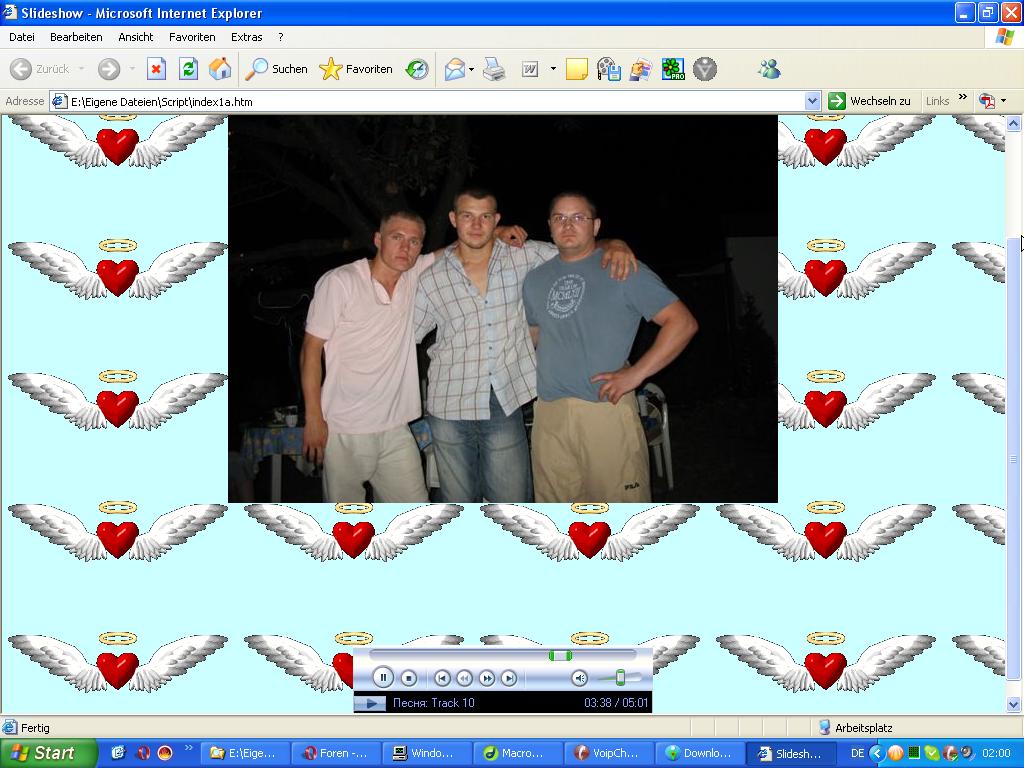The height and width of the screenshot is (768, 1024).
Task: Expand the Links toolbar chevron
Action: [963, 97]
